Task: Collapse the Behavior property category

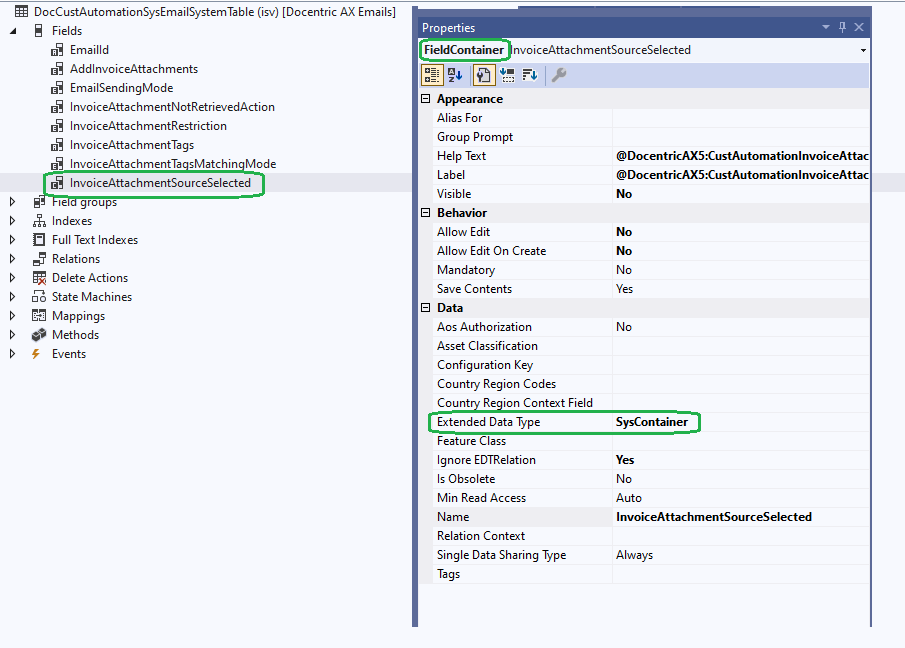Action: pos(426,213)
